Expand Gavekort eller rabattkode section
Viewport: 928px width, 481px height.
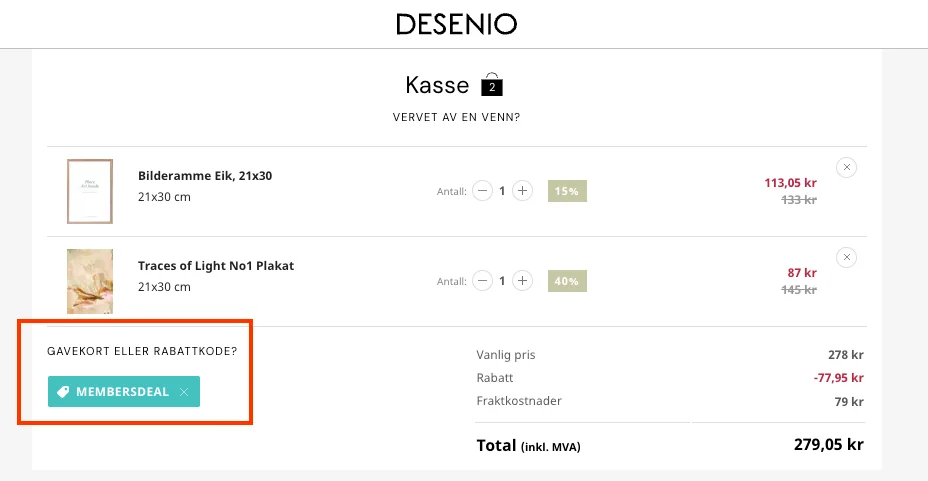pyautogui.click(x=142, y=351)
